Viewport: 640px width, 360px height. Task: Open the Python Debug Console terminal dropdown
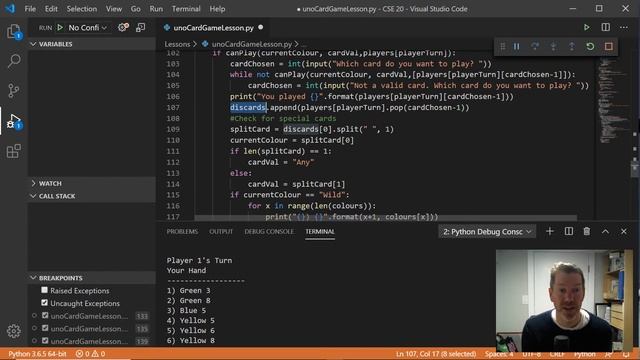487,231
